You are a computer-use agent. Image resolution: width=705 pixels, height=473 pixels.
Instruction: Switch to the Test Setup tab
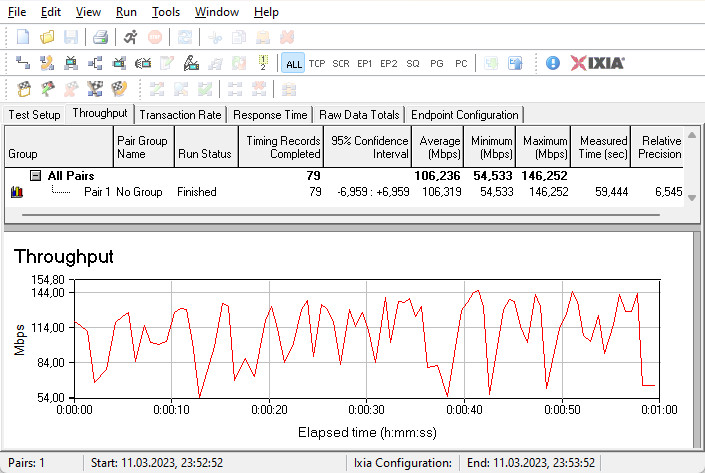35,115
